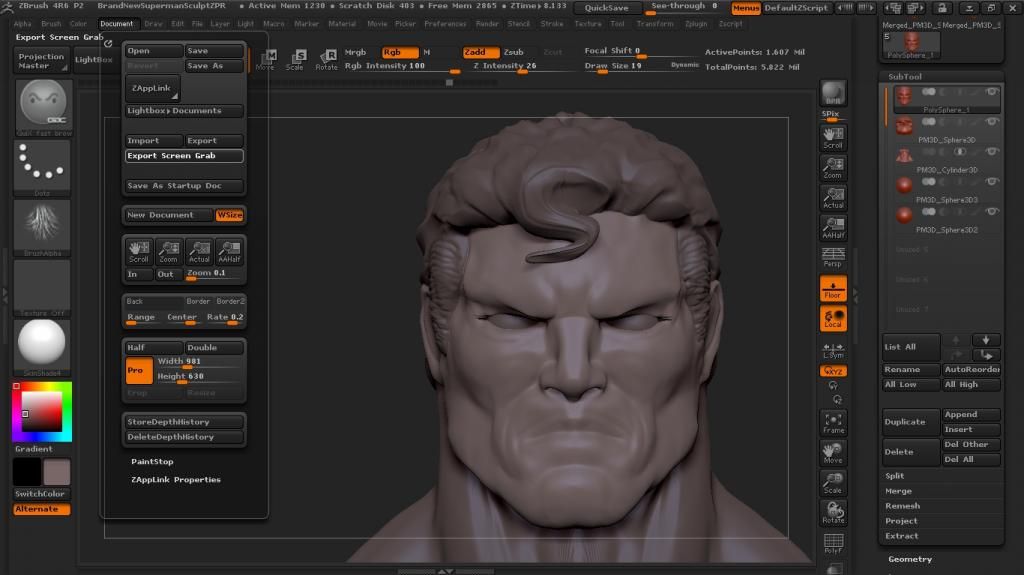Viewport: 1024px width, 575px height.
Task: Select the Scale mode icon in the top shelf
Action: tap(295, 59)
